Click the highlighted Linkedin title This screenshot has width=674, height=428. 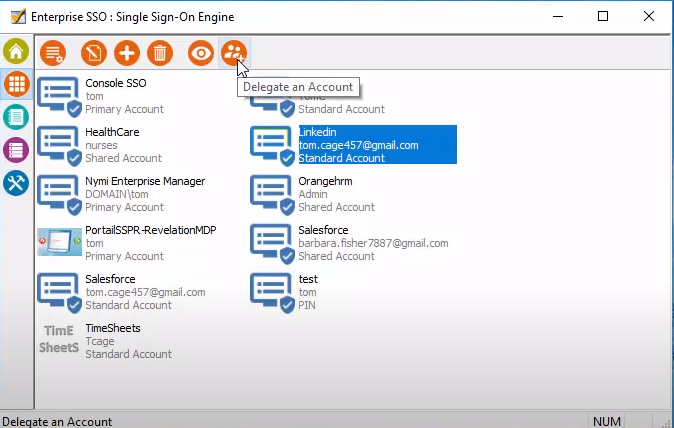pyautogui.click(x=318, y=132)
